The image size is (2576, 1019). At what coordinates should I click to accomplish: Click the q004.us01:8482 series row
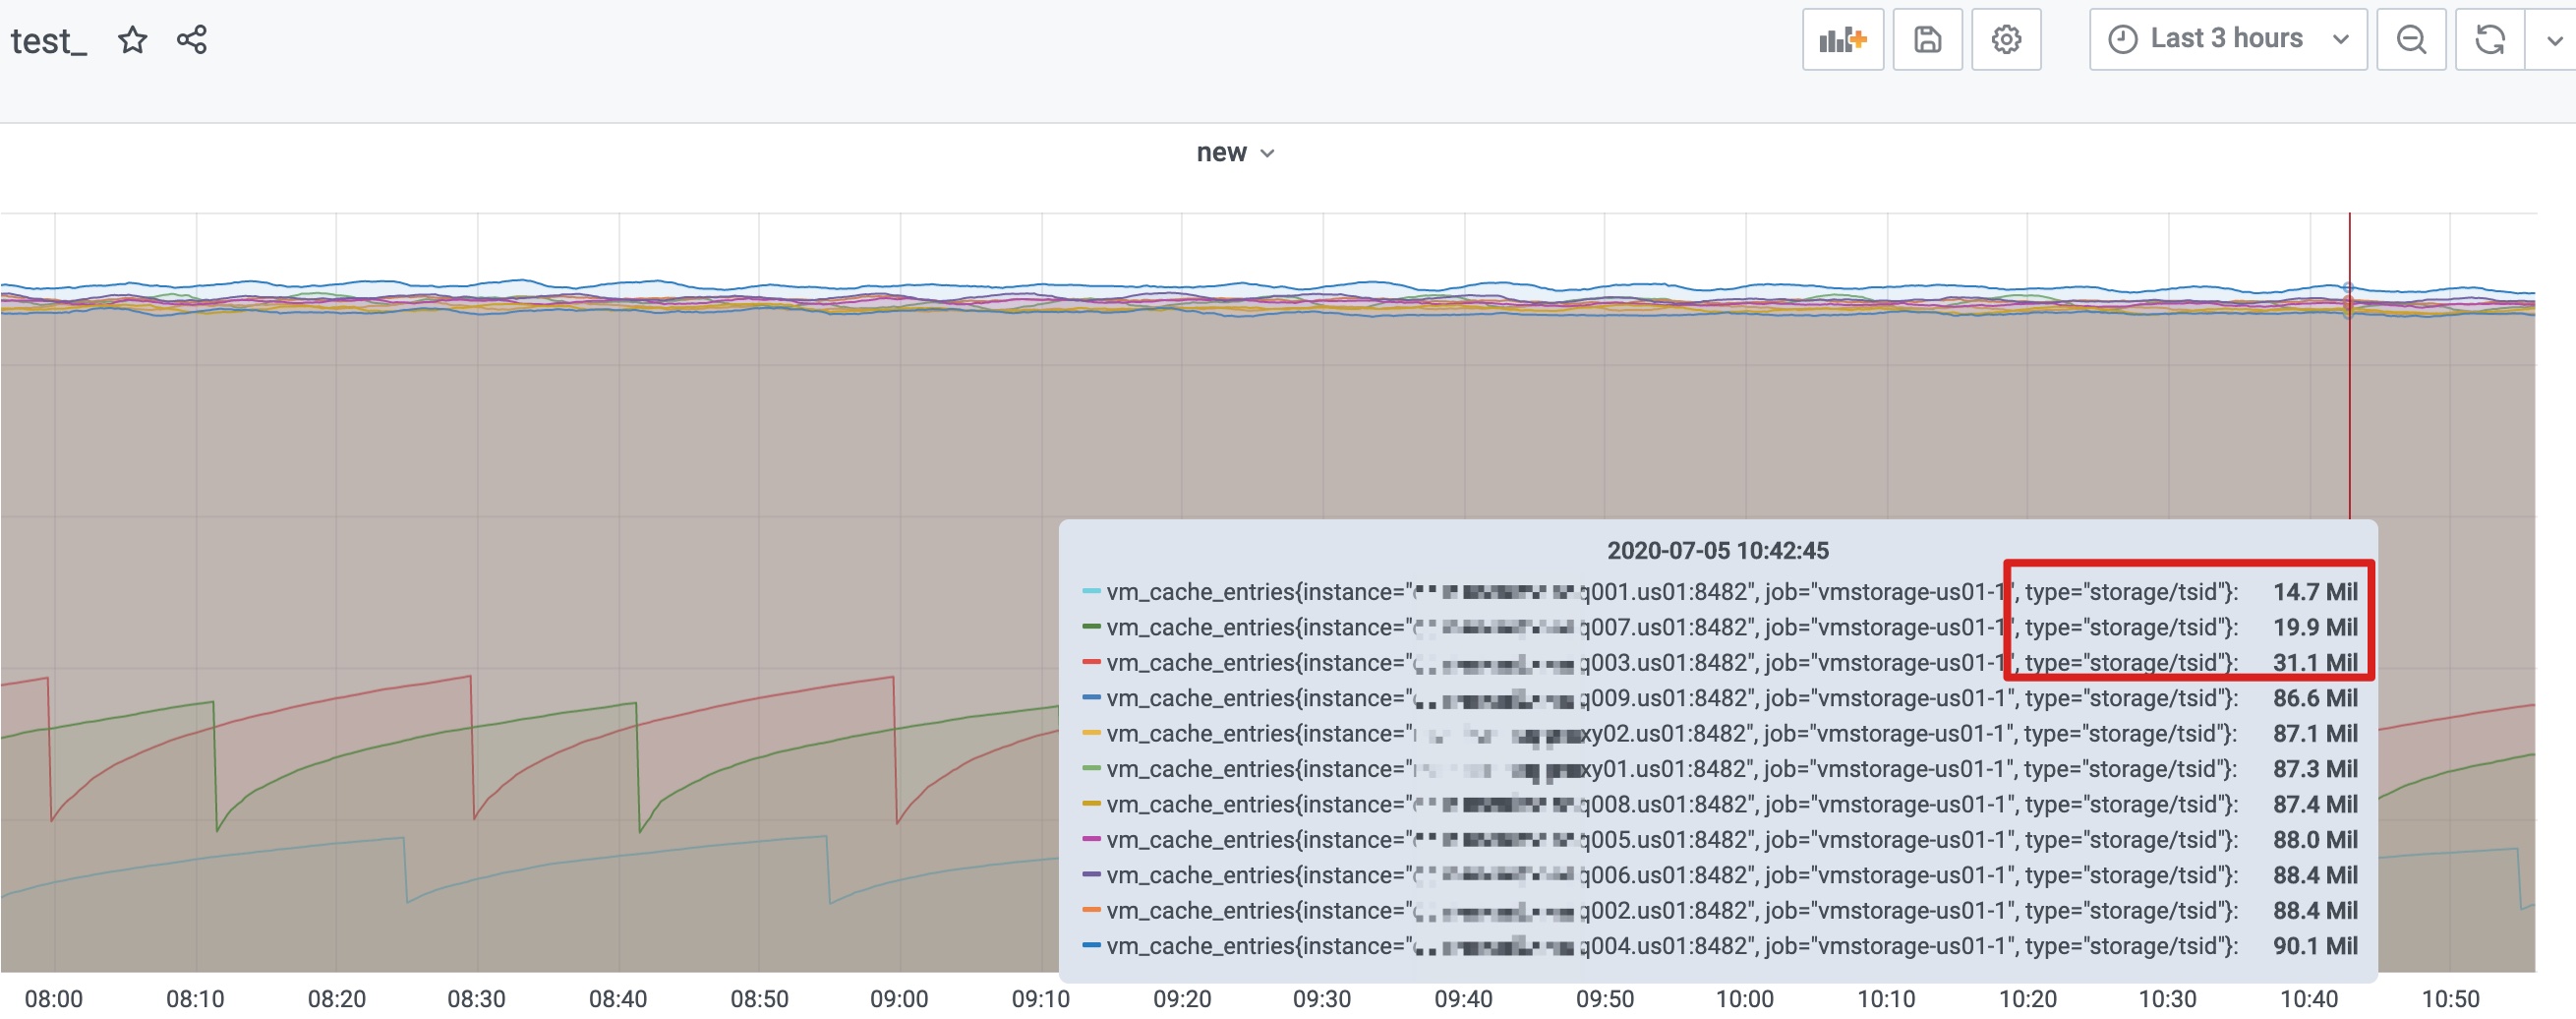pyautogui.click(x=1719, y=946)
